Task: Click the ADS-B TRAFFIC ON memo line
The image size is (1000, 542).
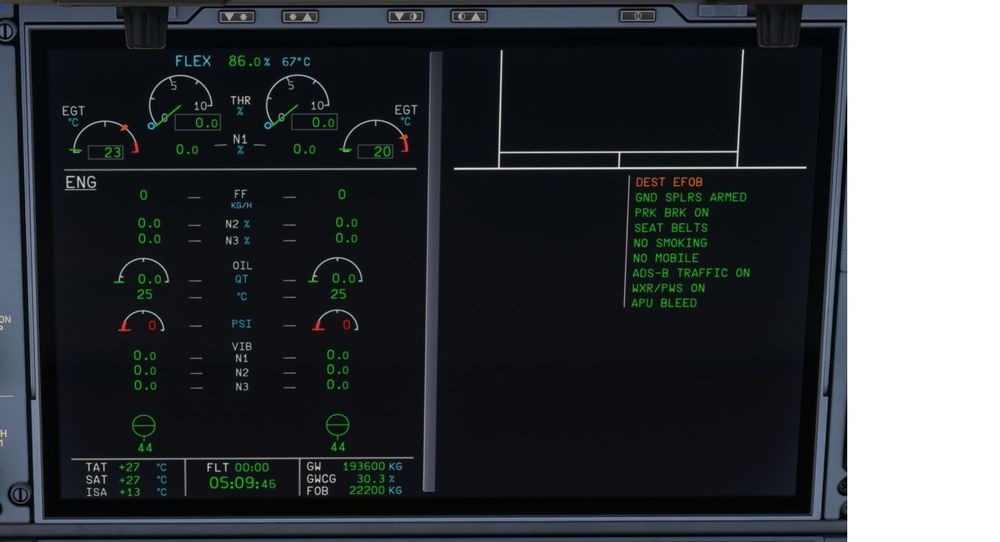Action: point(691,273)
